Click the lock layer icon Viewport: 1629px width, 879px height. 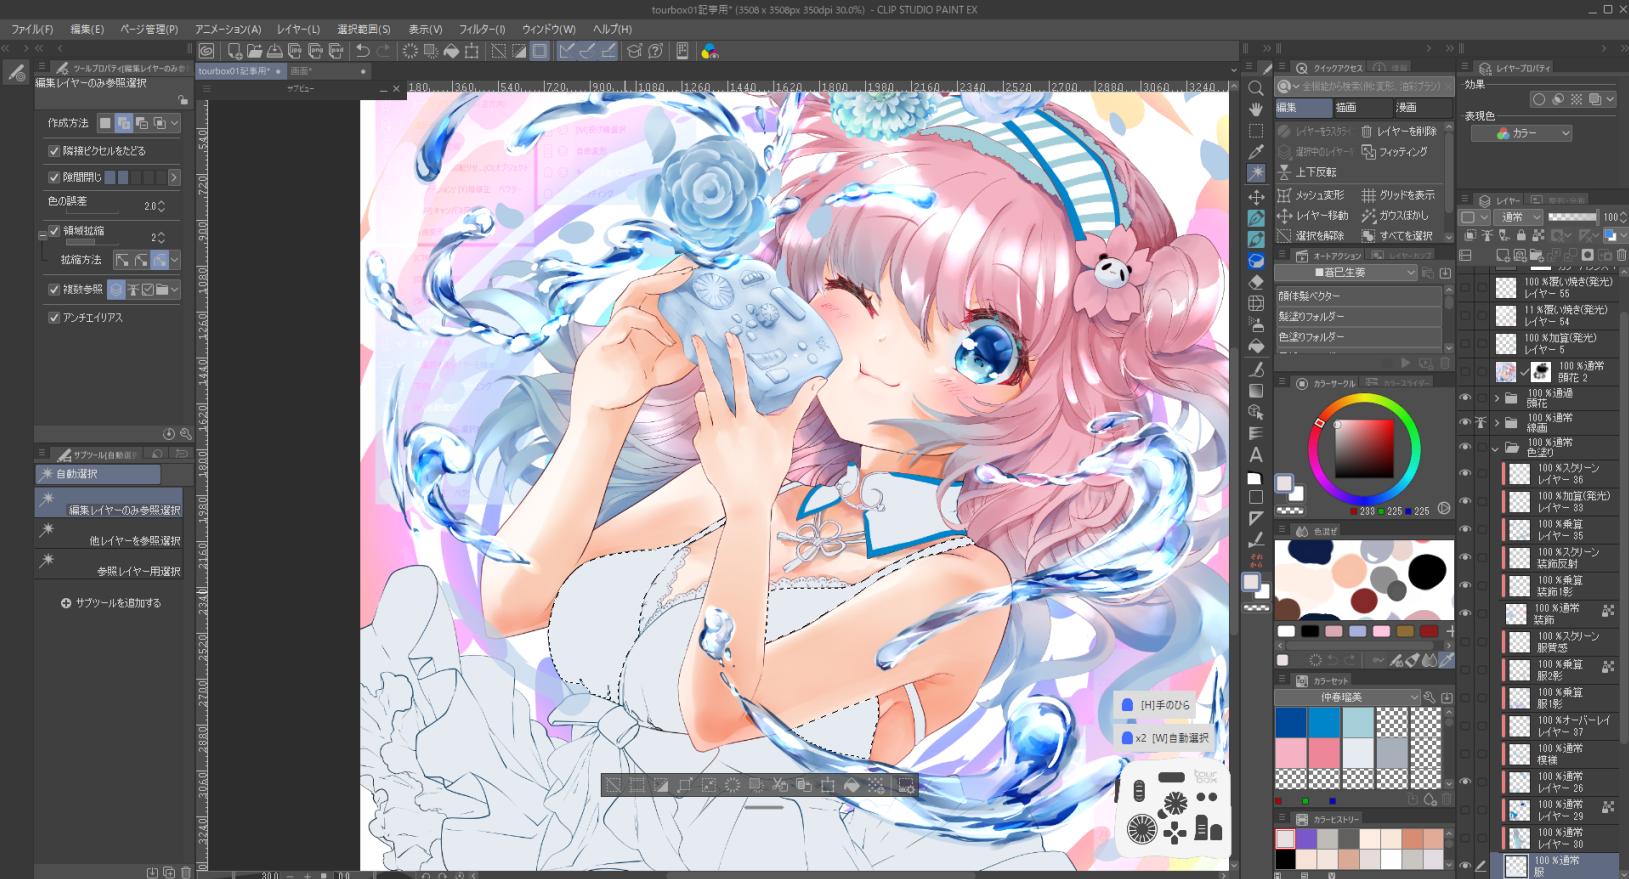click(1521, 236)
